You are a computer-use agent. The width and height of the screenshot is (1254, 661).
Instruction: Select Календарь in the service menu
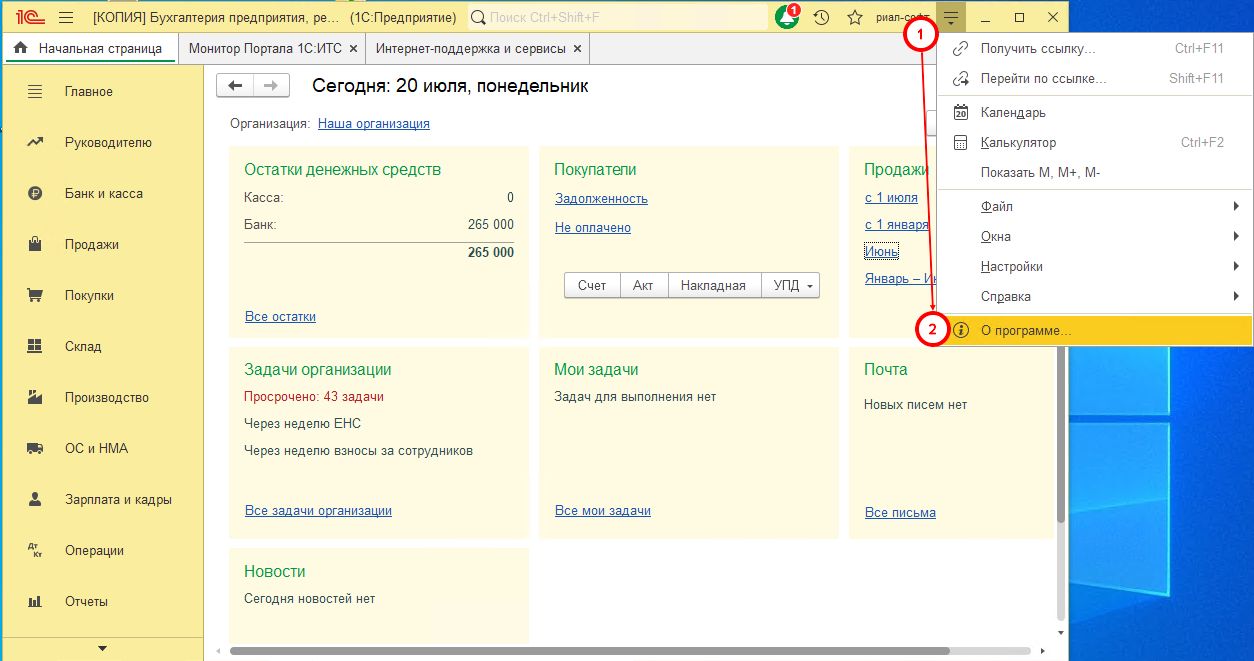point(1094,112)
